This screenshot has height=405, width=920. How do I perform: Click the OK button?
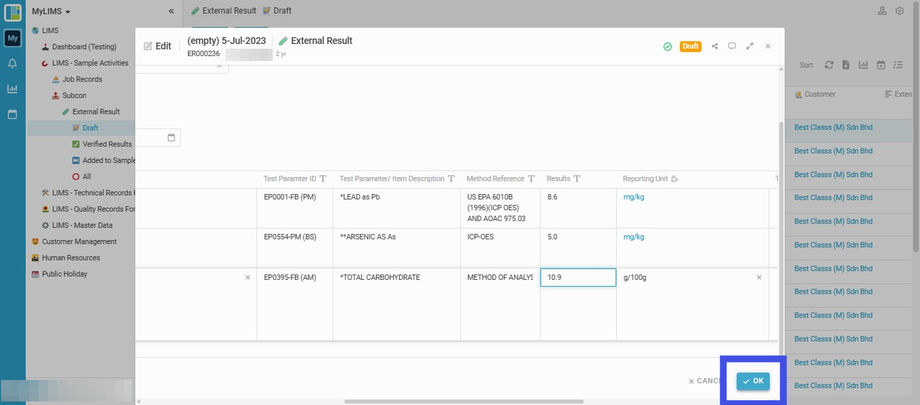753,381
